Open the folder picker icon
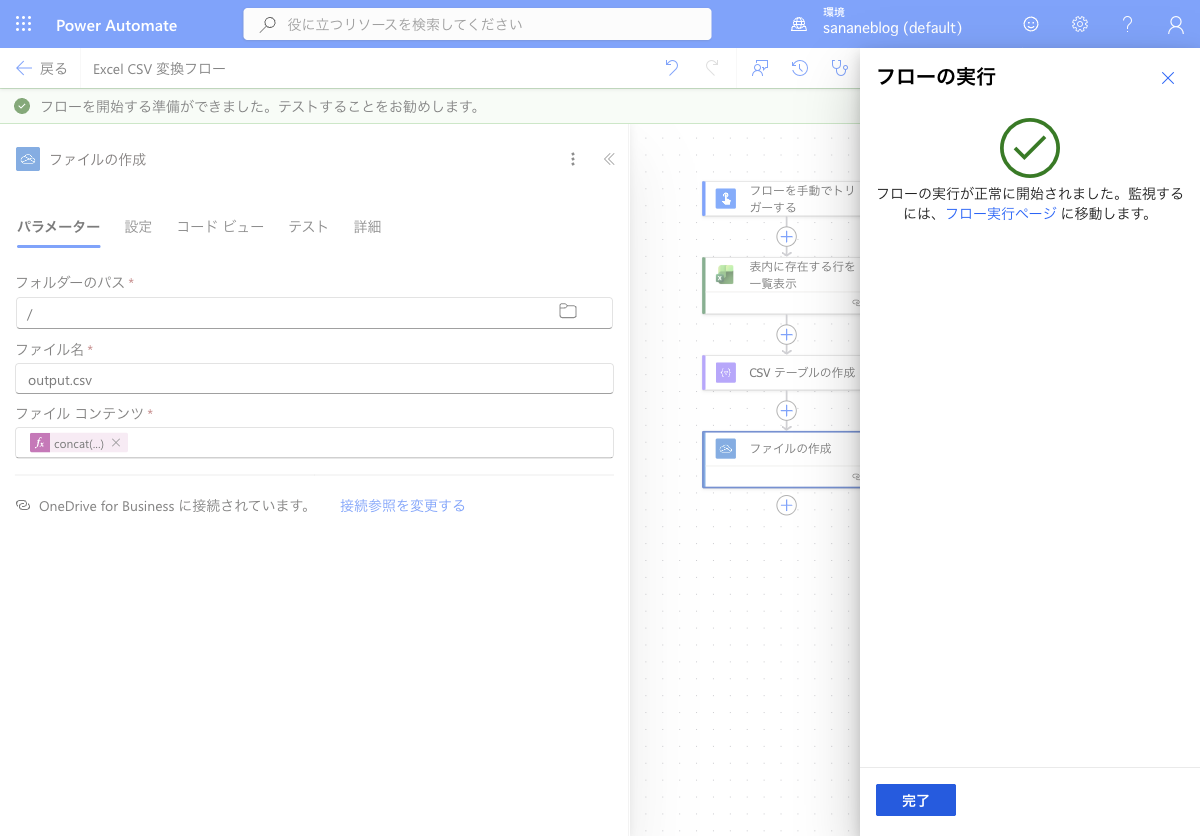Screen dimensions: 1200x836 [568, 312]
